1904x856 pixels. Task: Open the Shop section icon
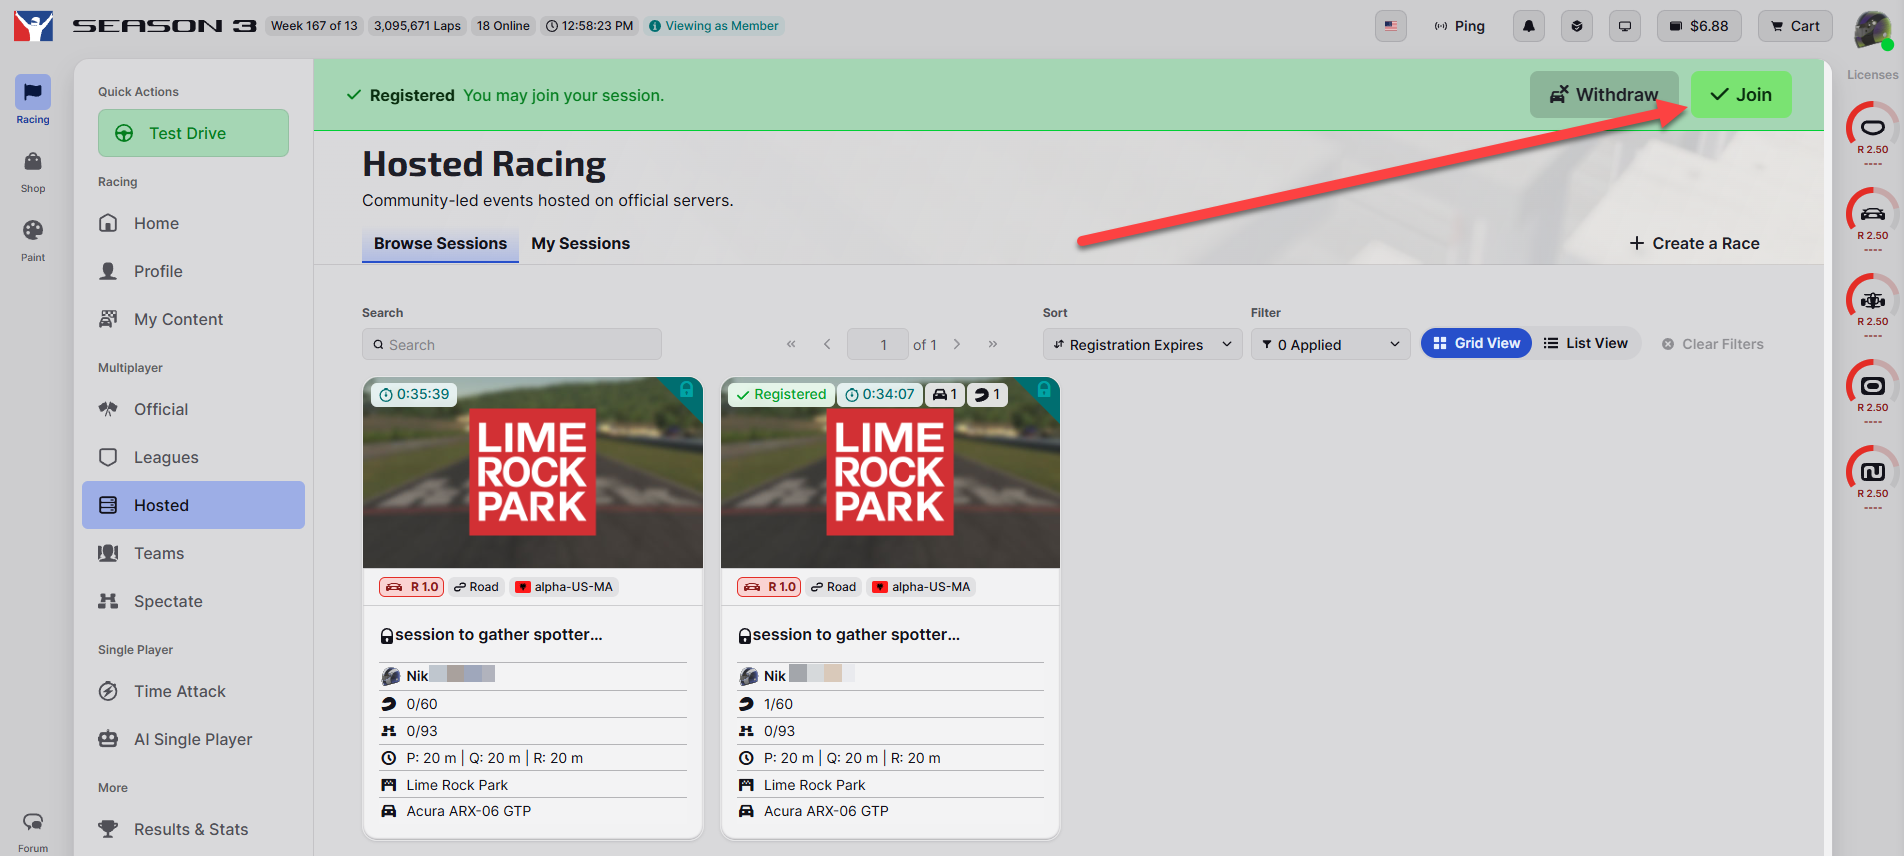tap(33, 171)
